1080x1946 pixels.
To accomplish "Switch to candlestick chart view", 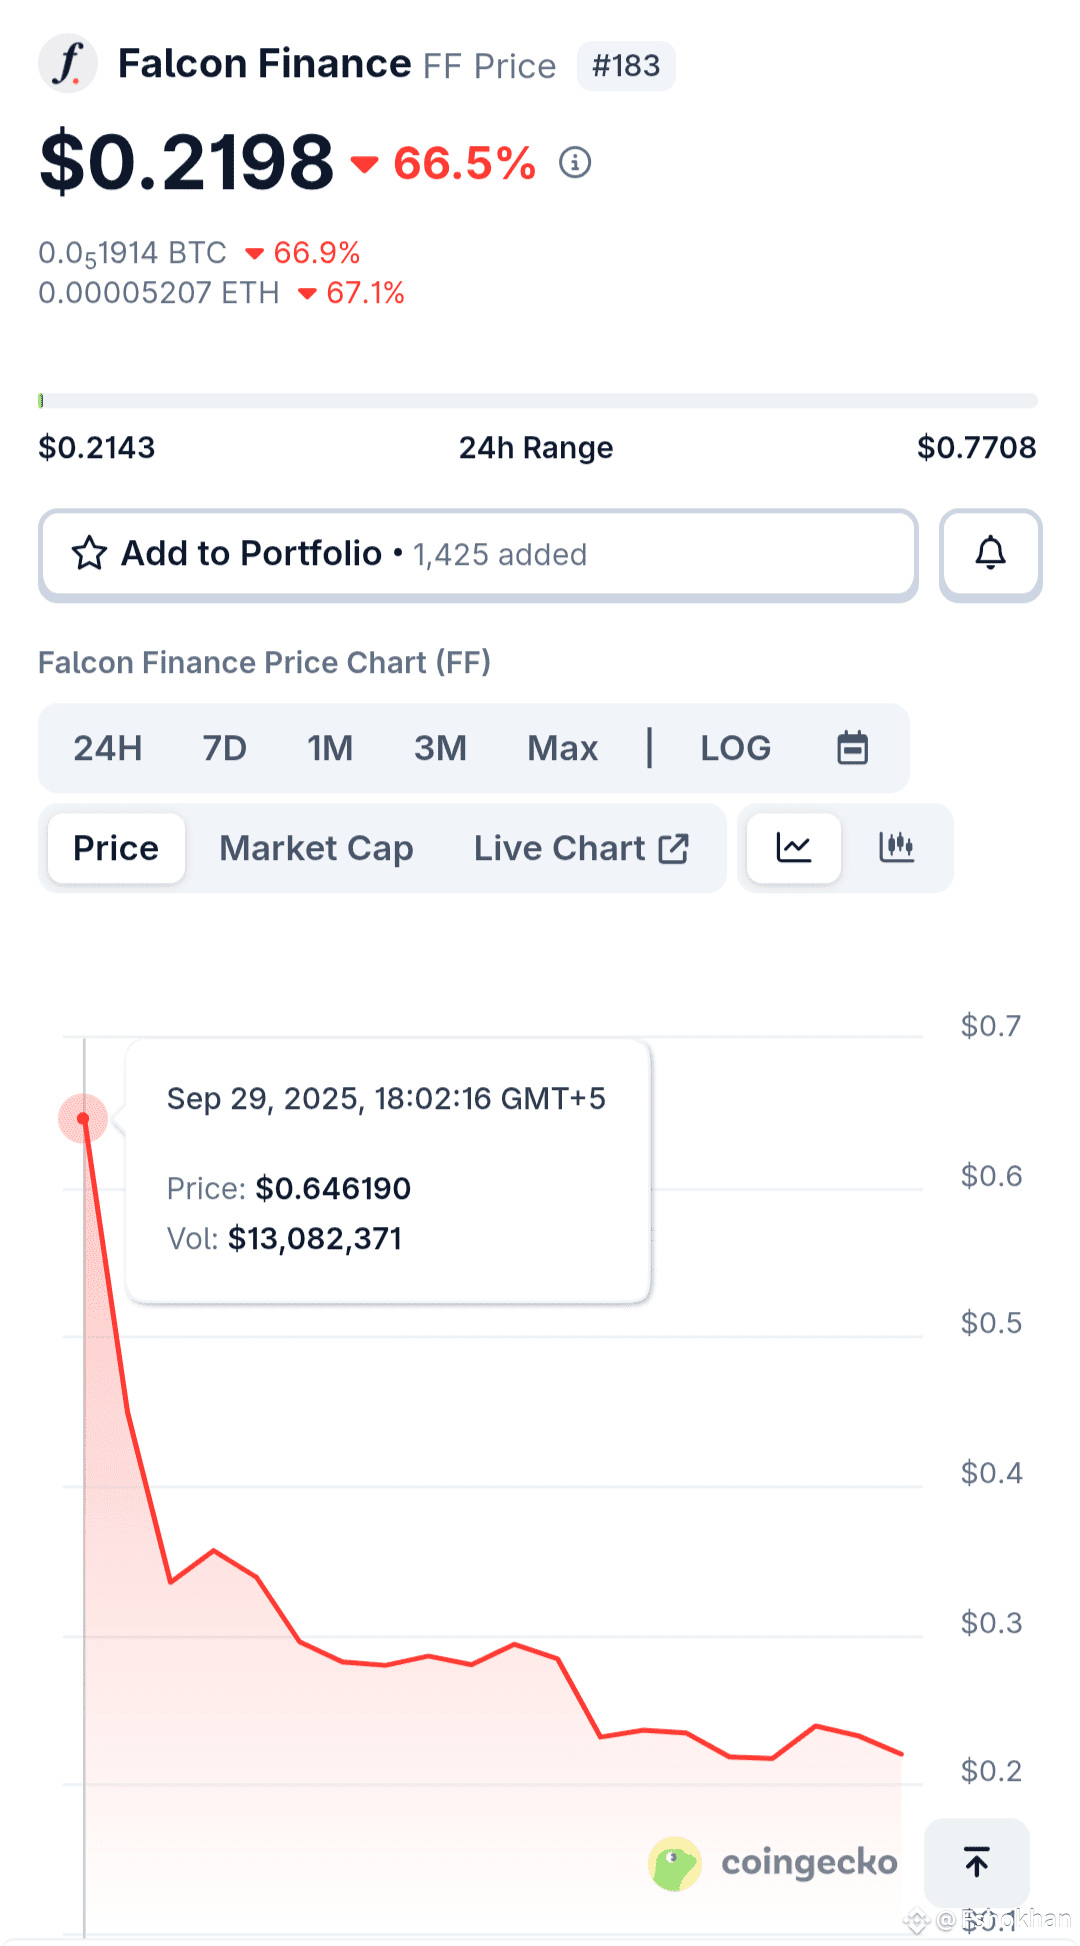I will [x=896, y=848].
